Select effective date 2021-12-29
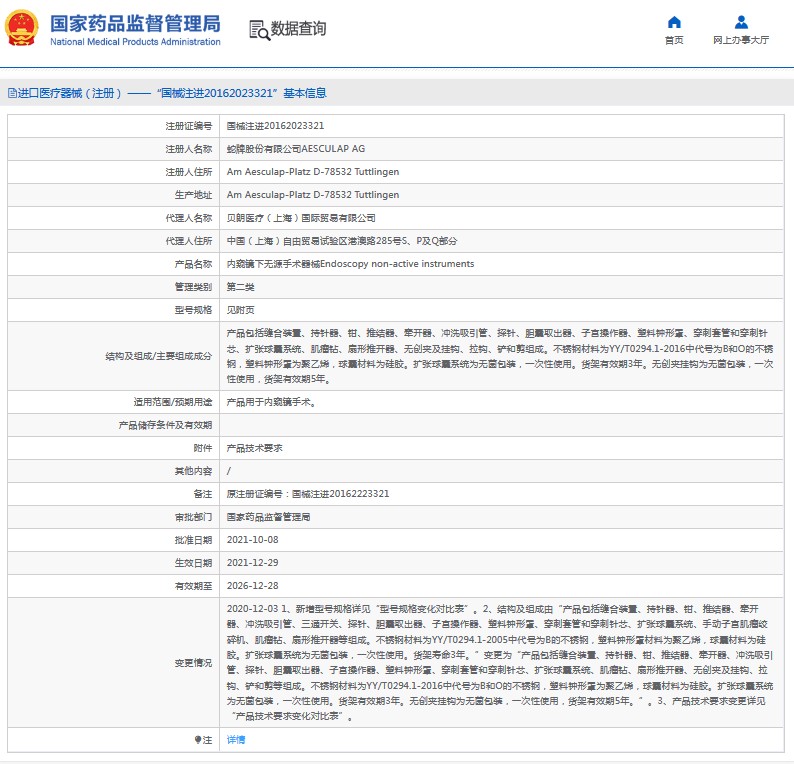Image resolution: width=794 pixels, height=764 pixels. point(253,562)
